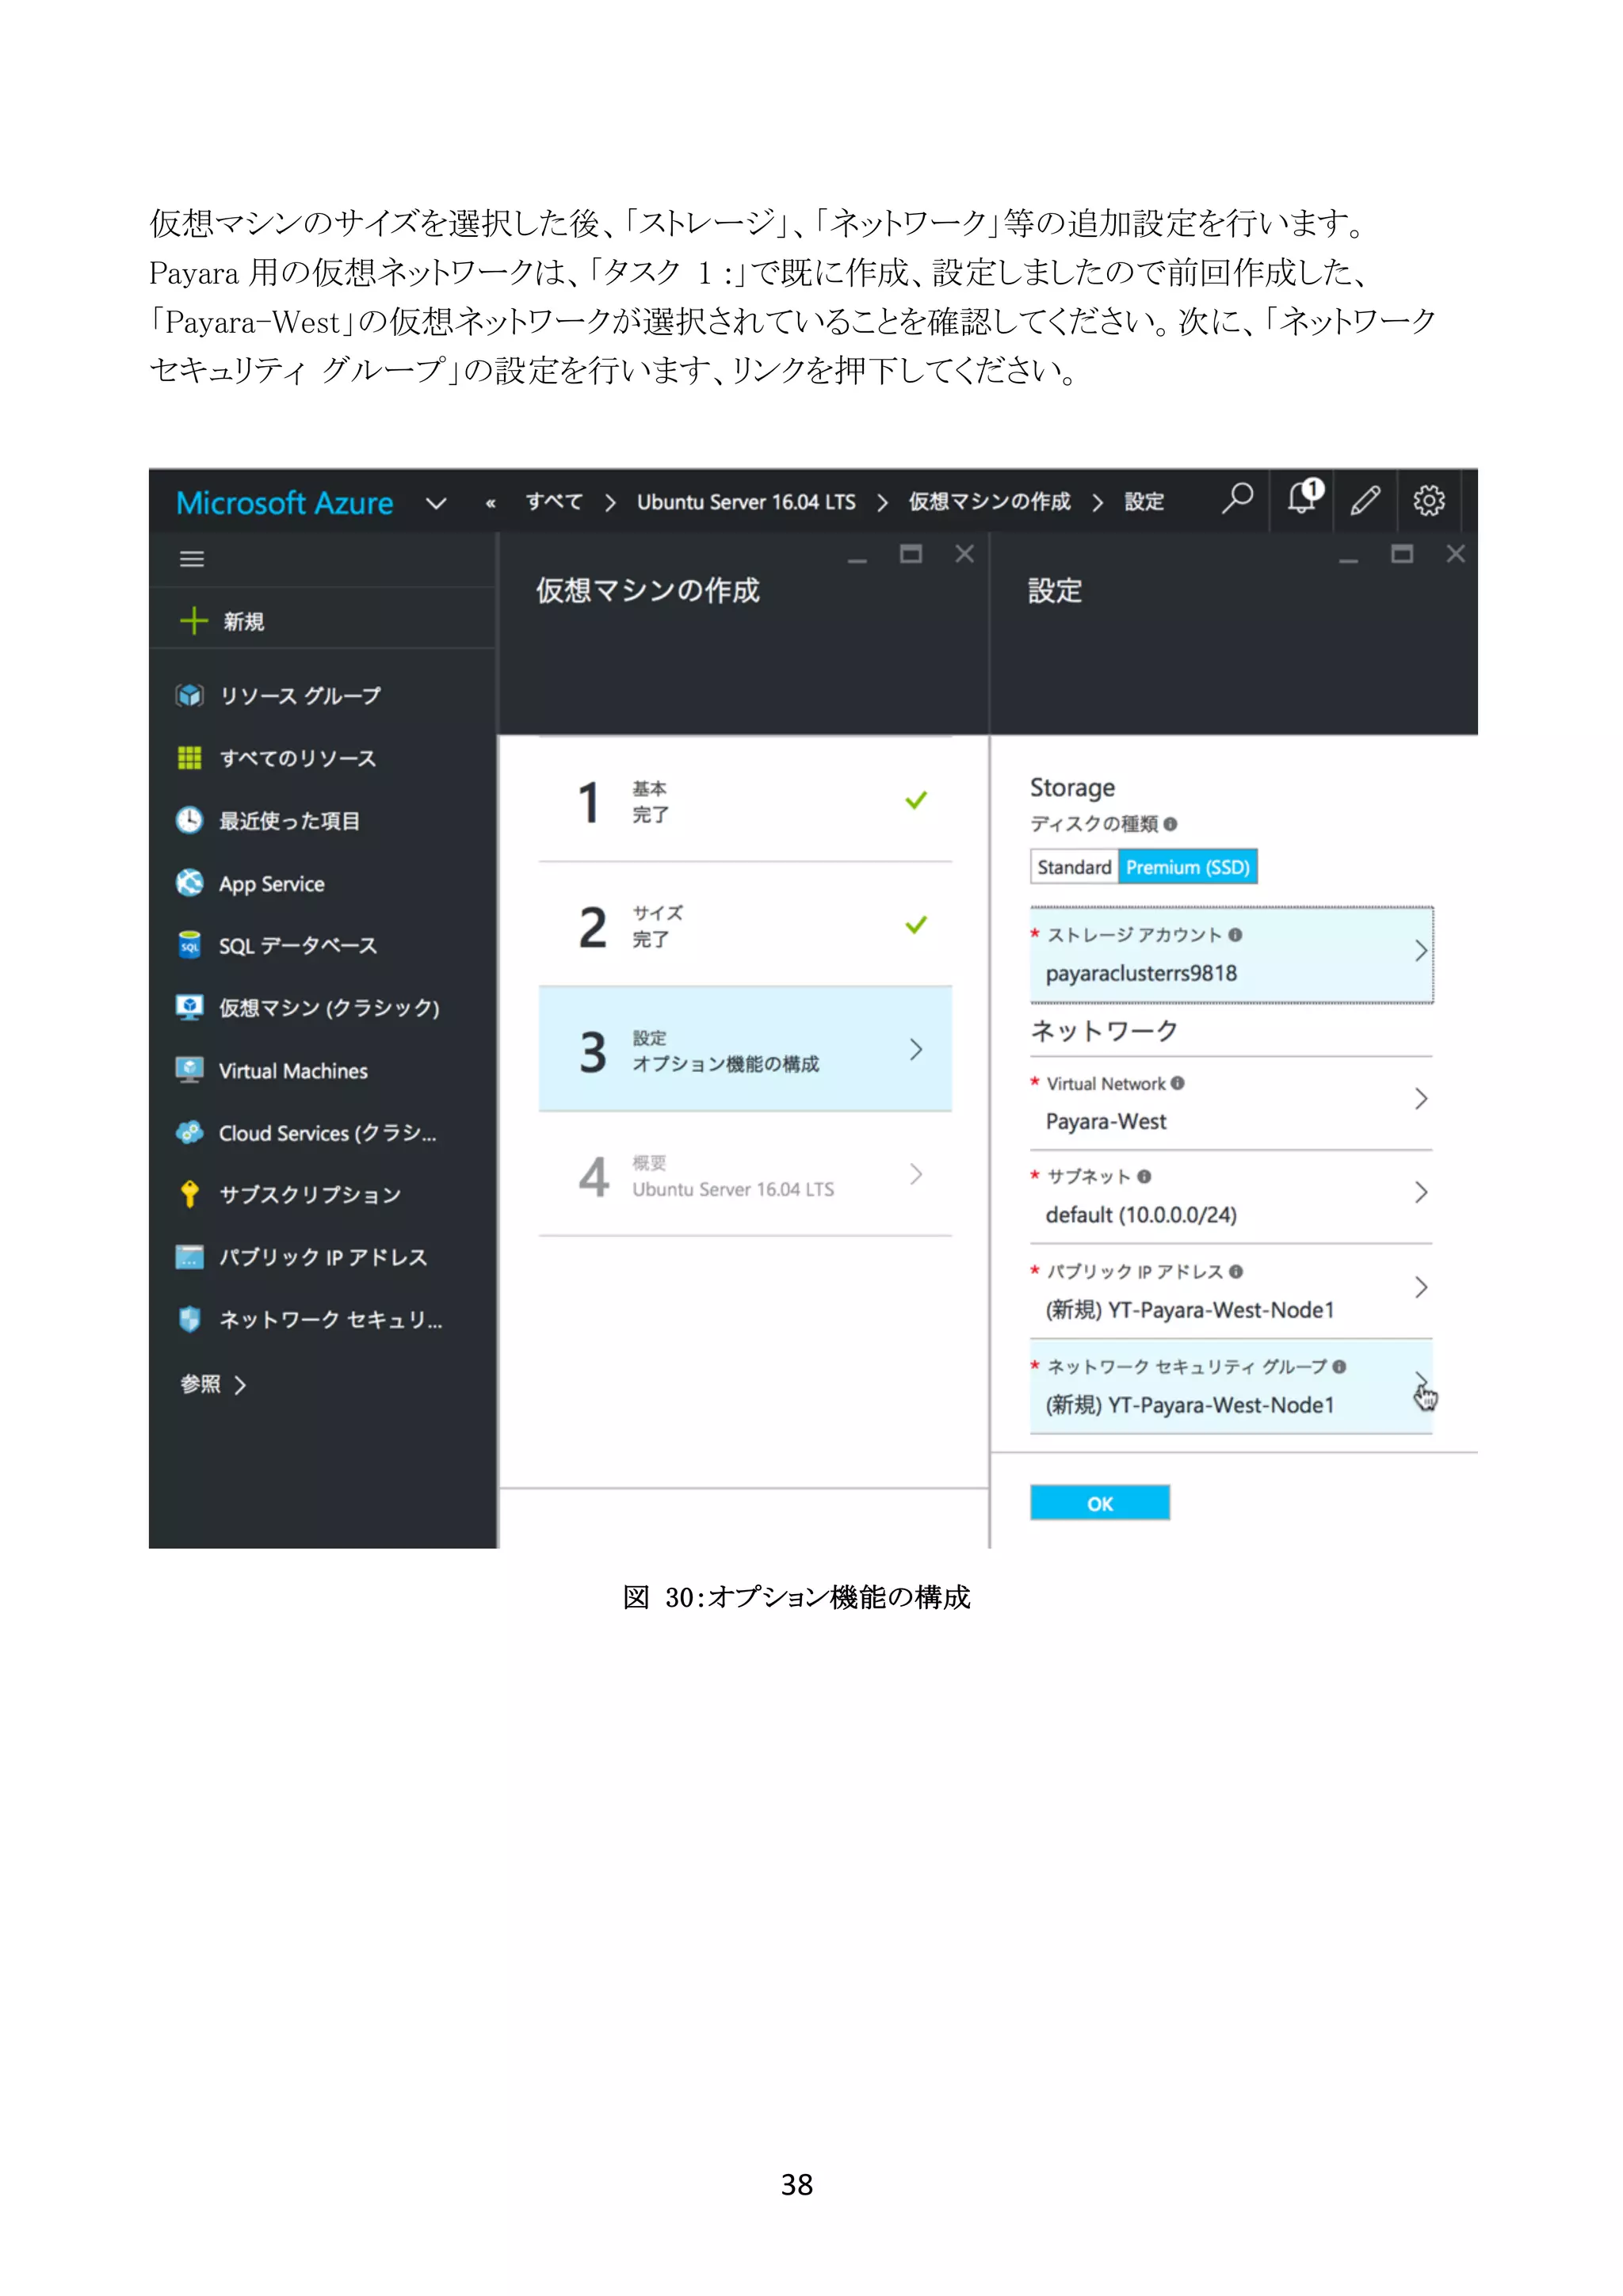This screenshot has width=1623, height=2296.
Task: Click info icon beside パブリック IP アドレス setting
Action: coord(1237,1272)
